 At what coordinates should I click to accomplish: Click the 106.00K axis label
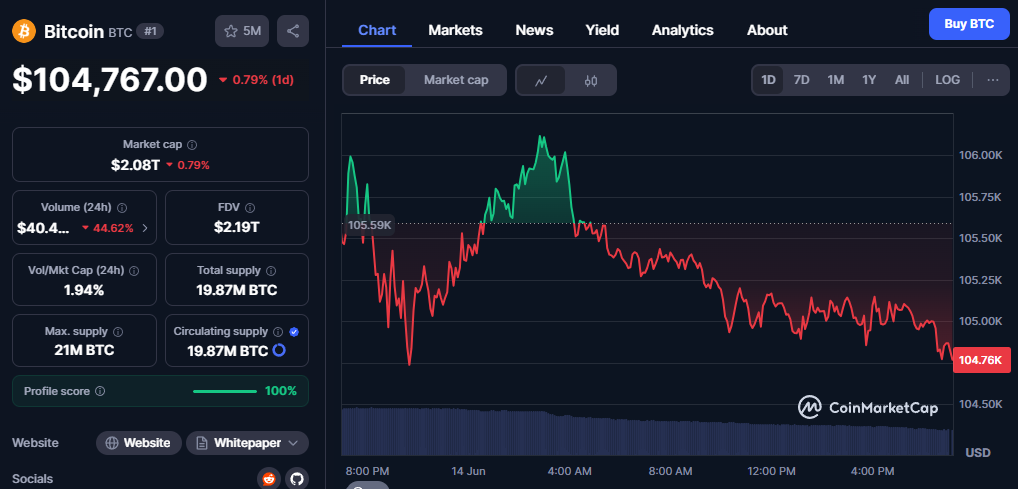[x=981, y=155]
